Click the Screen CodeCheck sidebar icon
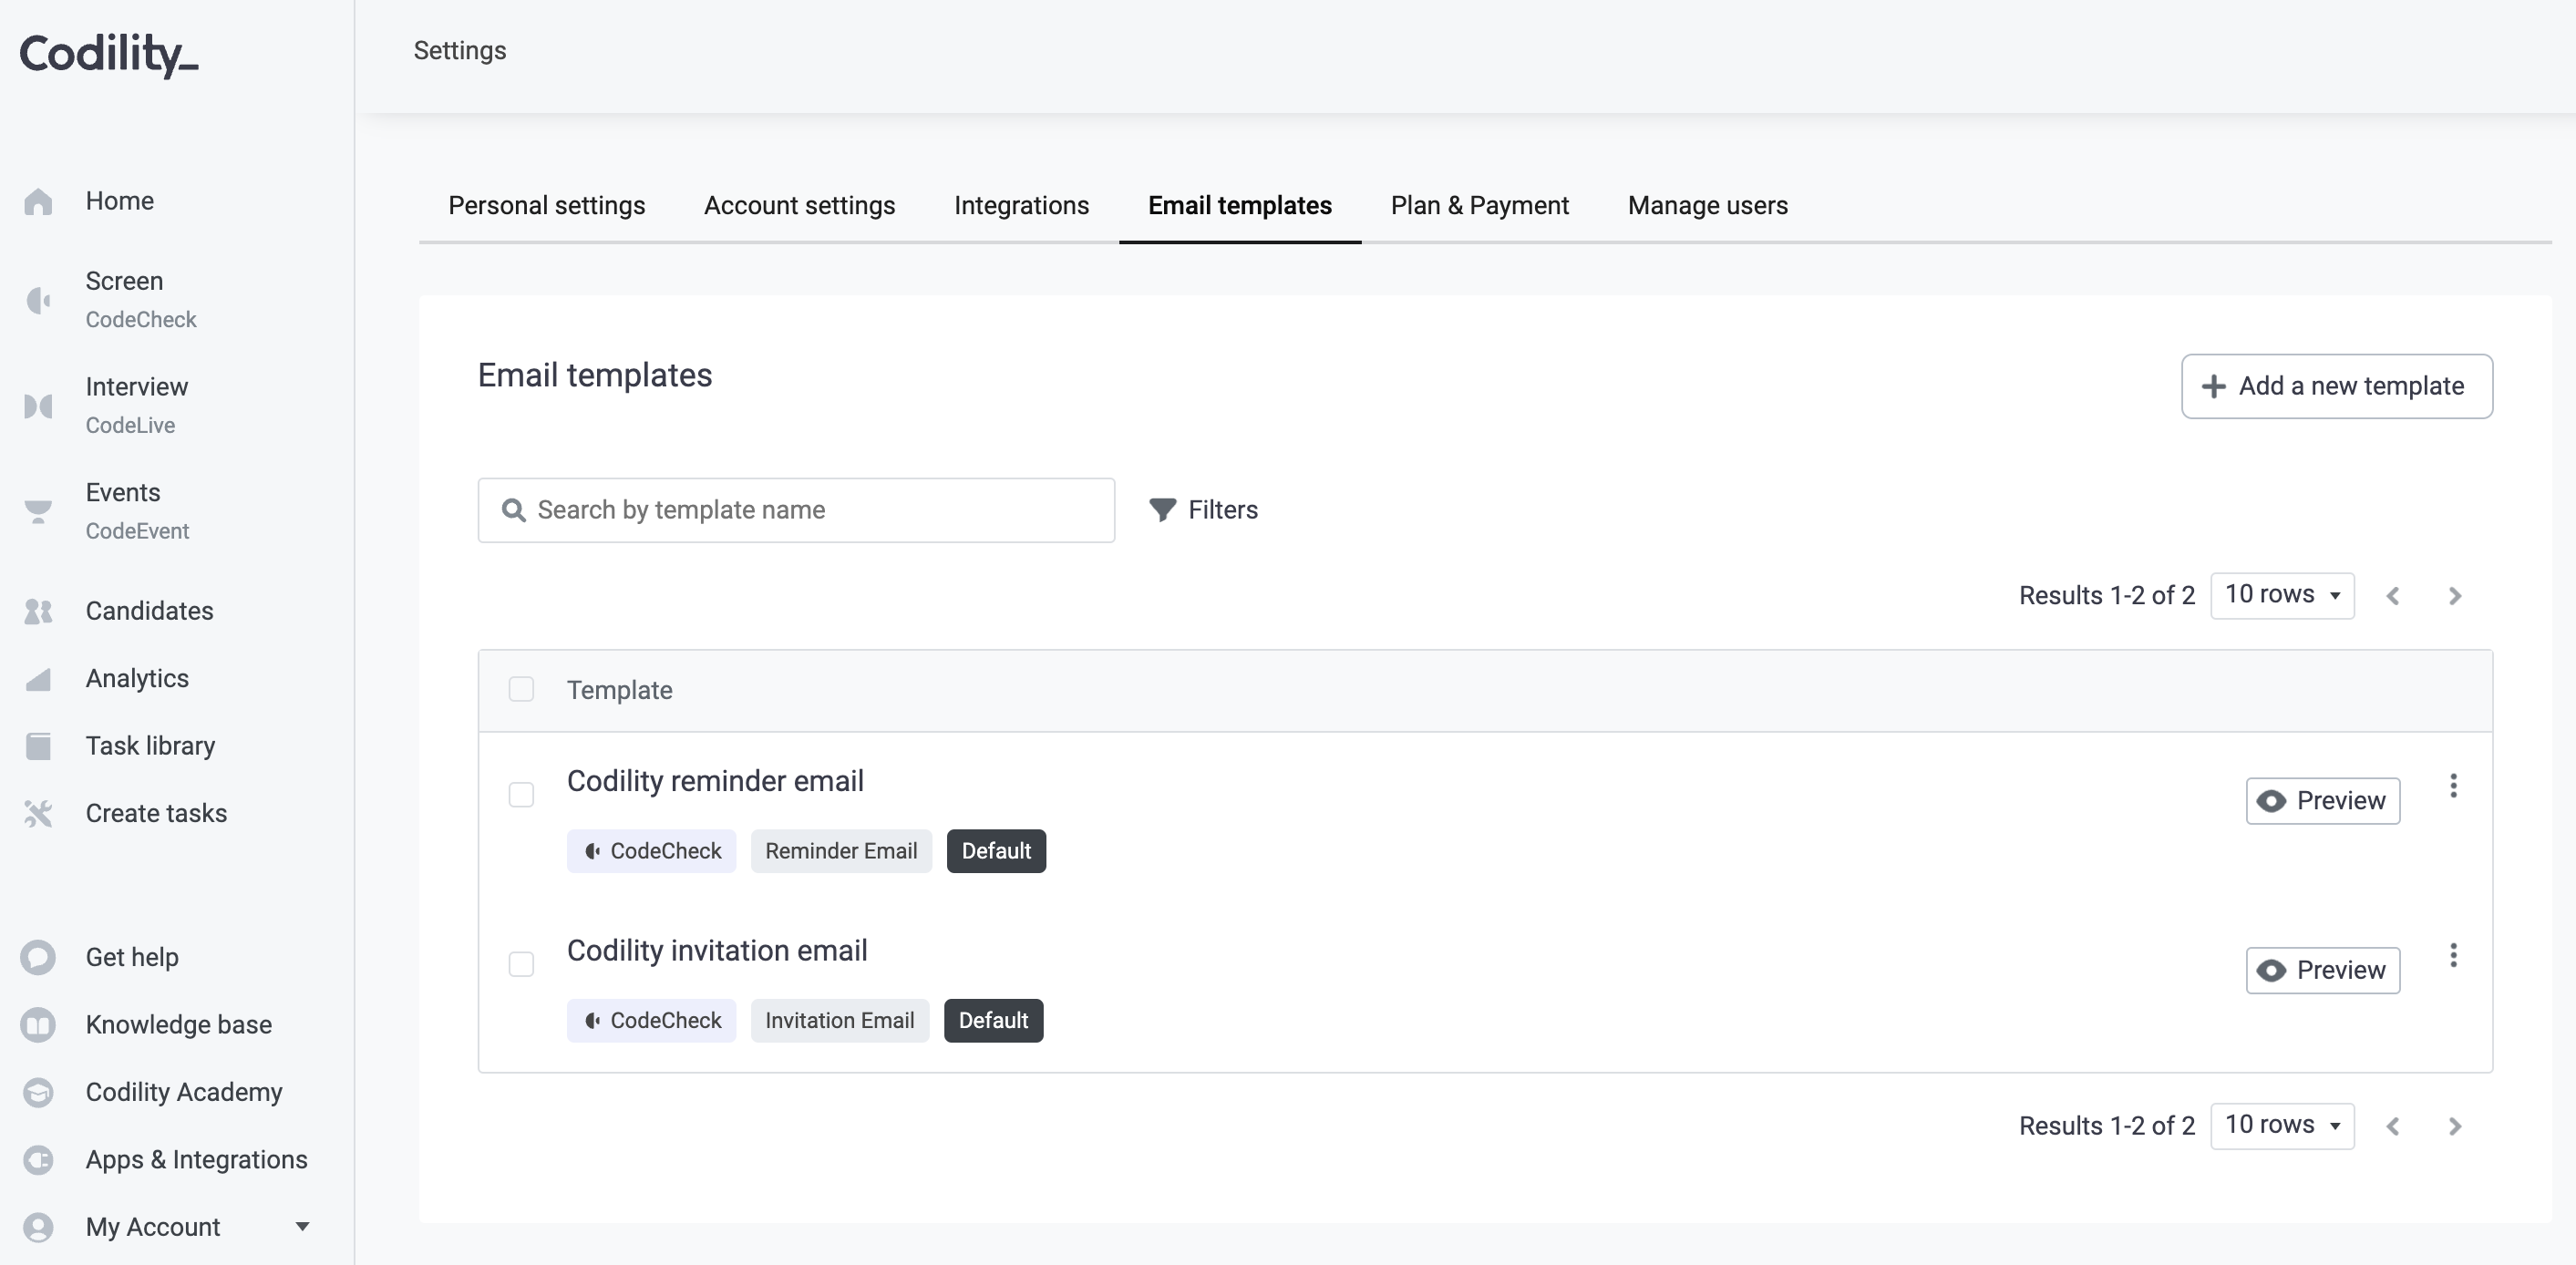The image size is (2576, 1265). 38,300
